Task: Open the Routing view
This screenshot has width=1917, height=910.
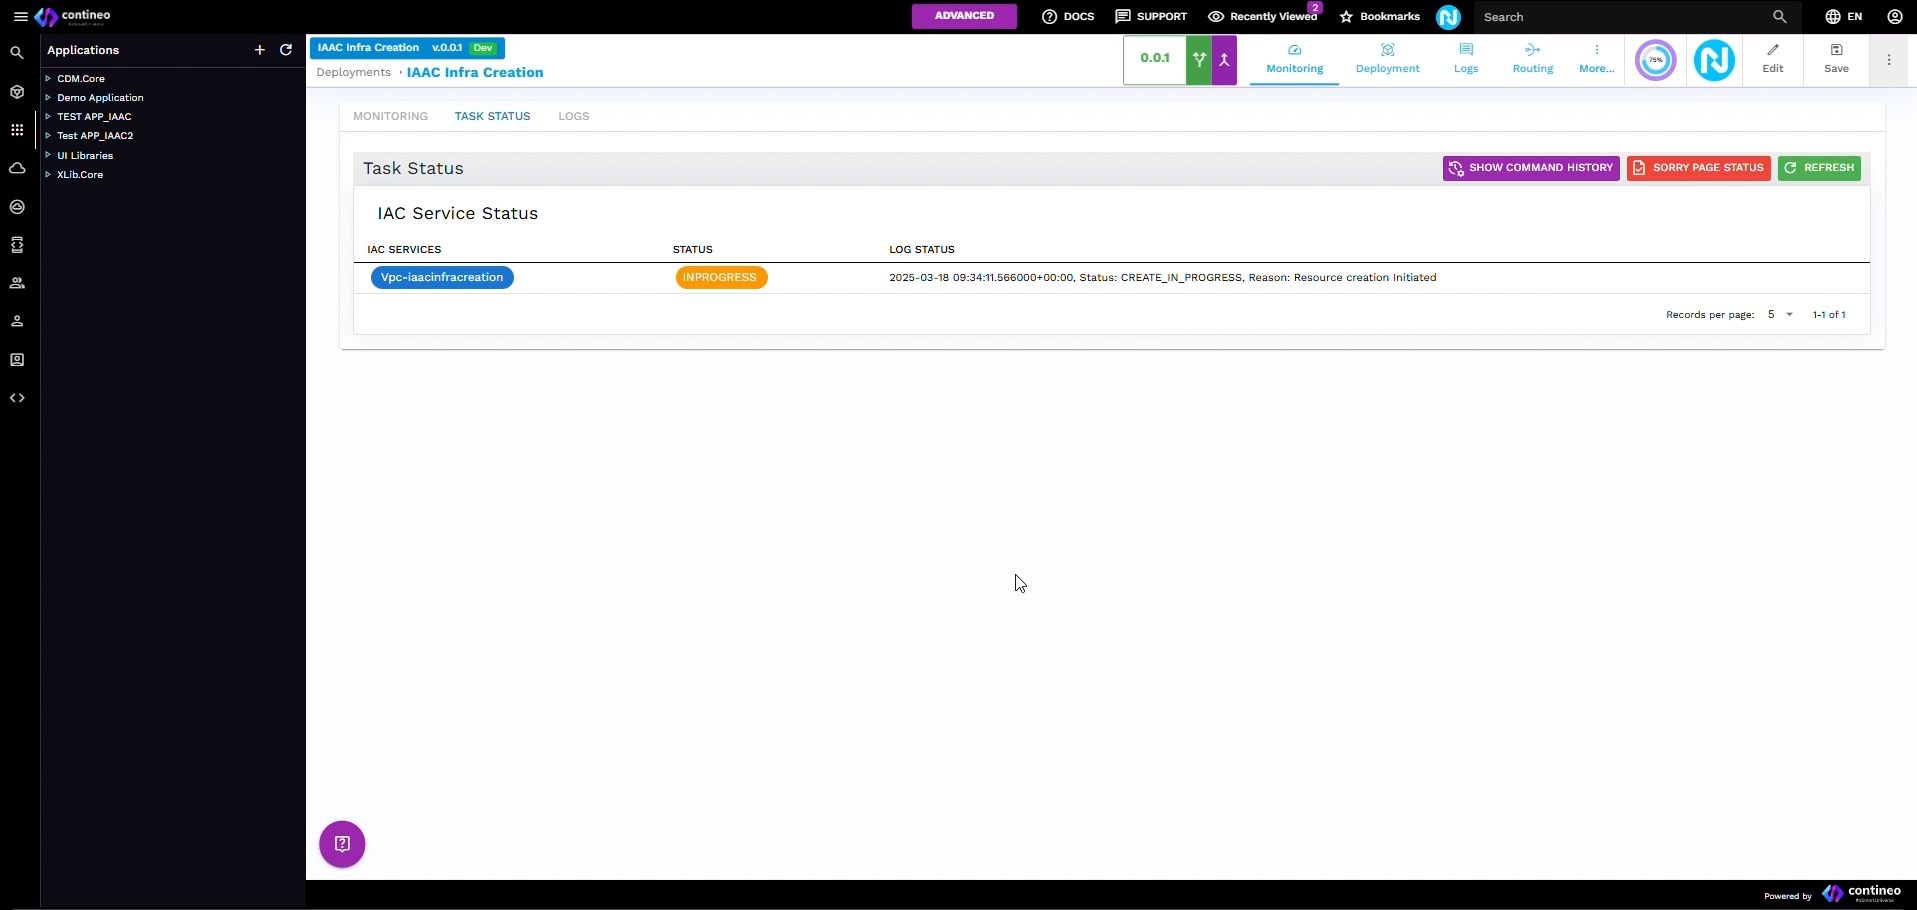Action: coord(1532,59)
